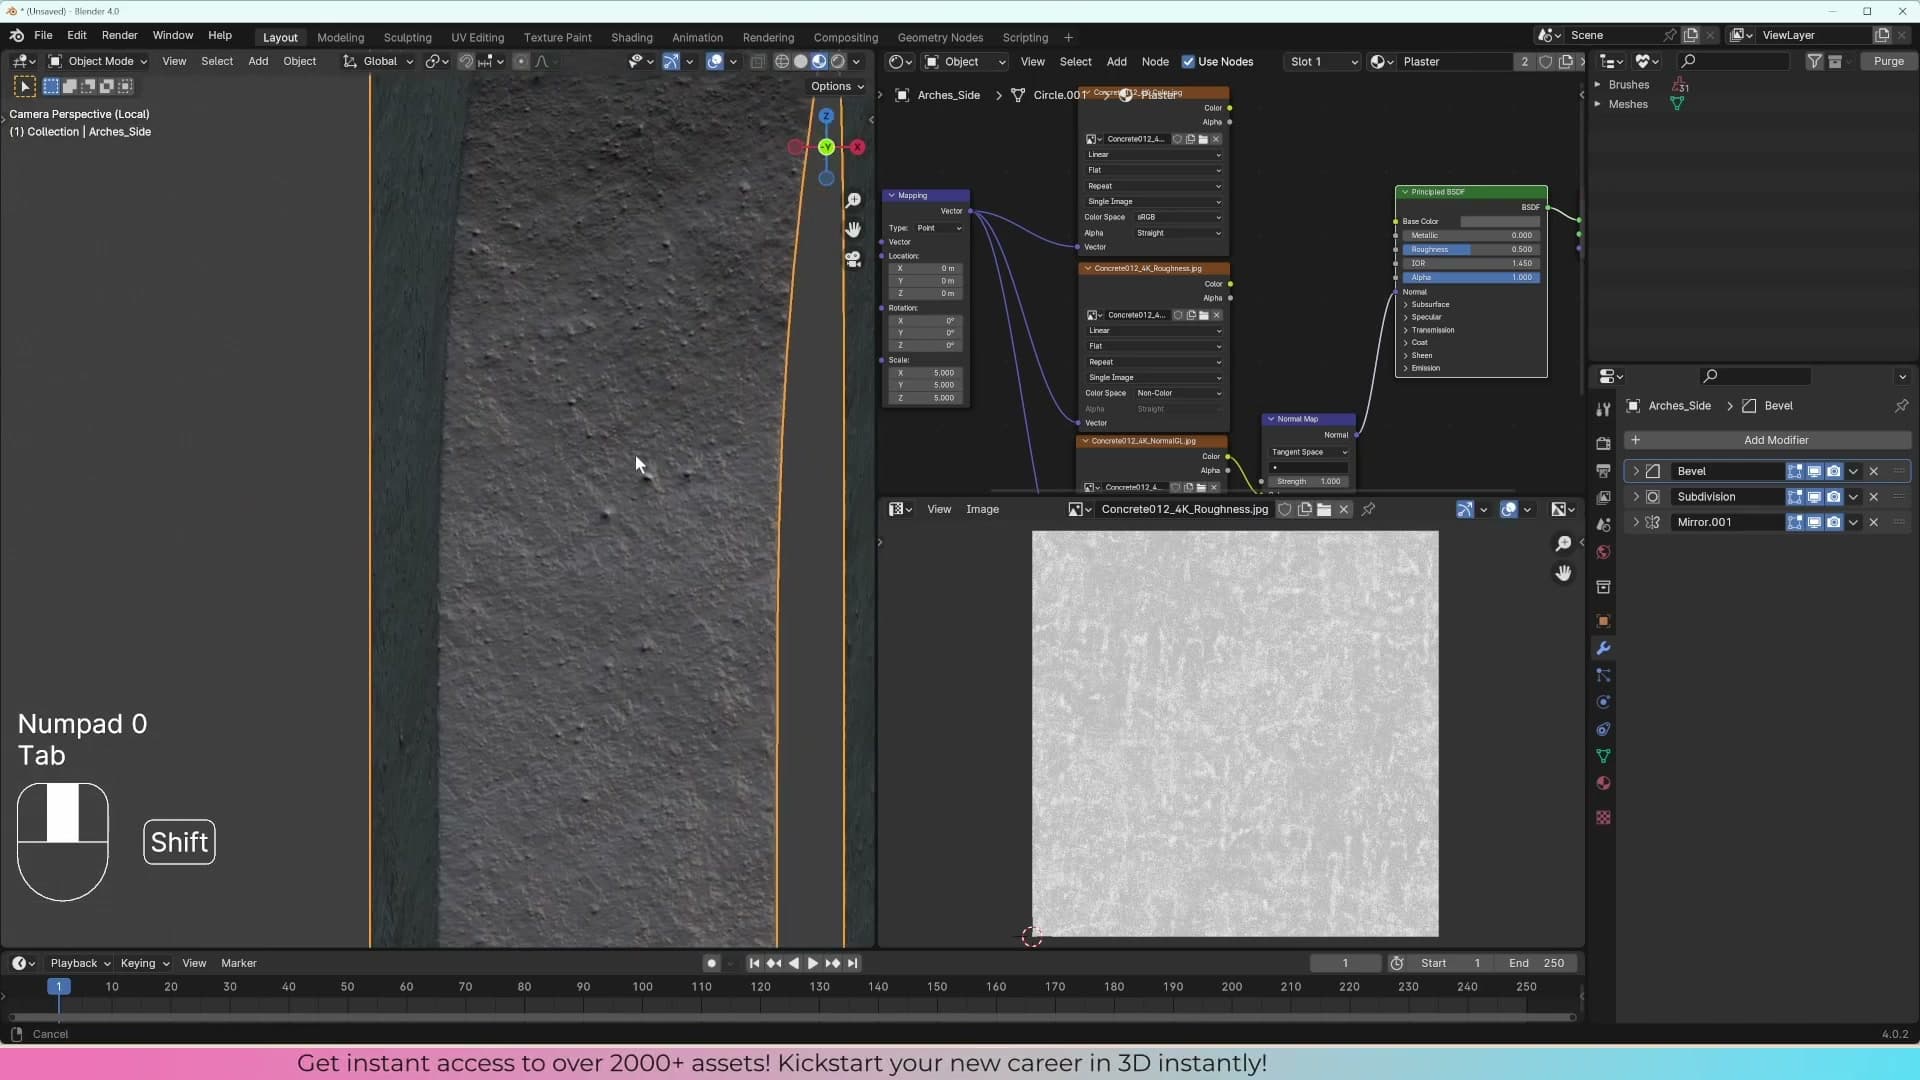Open the File menu
The width and height of the screenshot is (1920, 1080).
pos(43,36)
